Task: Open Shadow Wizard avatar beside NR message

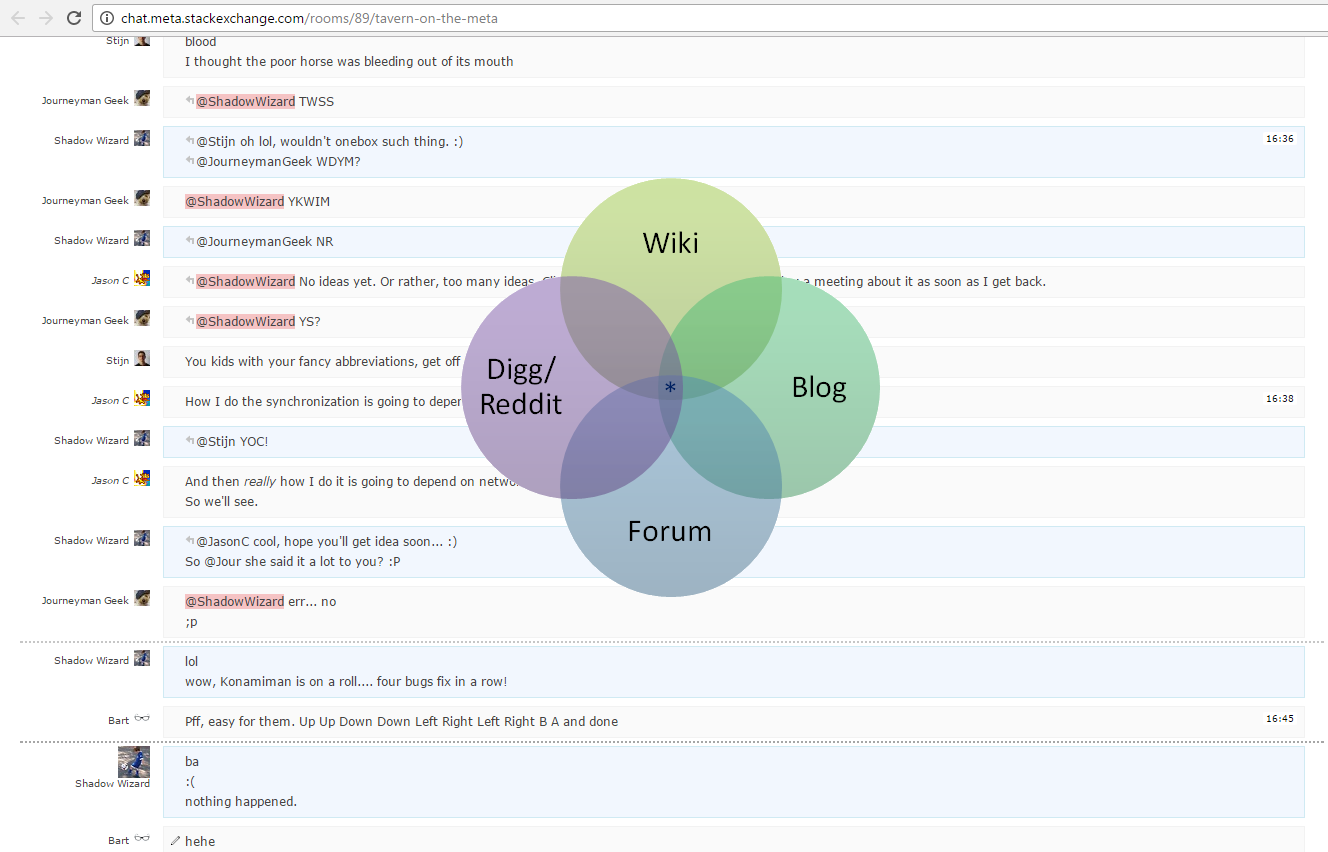Action: click(142, 238)
